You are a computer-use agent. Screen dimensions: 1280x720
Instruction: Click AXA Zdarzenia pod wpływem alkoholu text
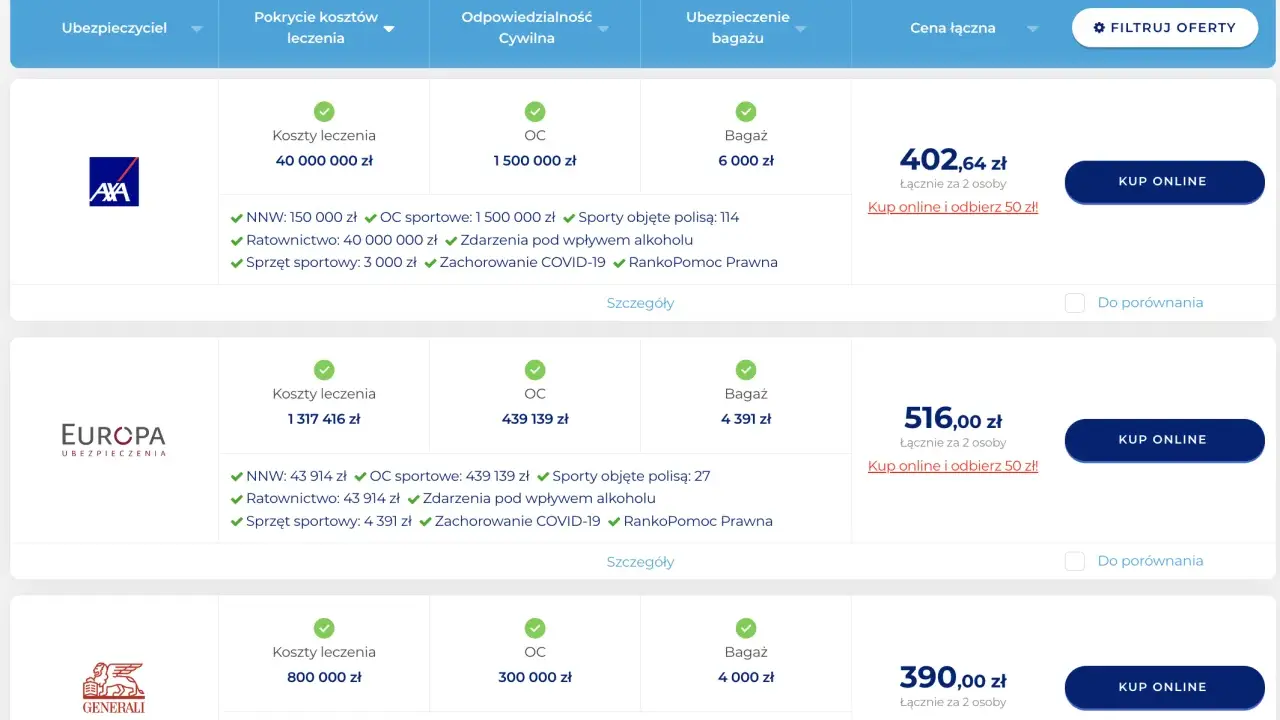[577, 240]
